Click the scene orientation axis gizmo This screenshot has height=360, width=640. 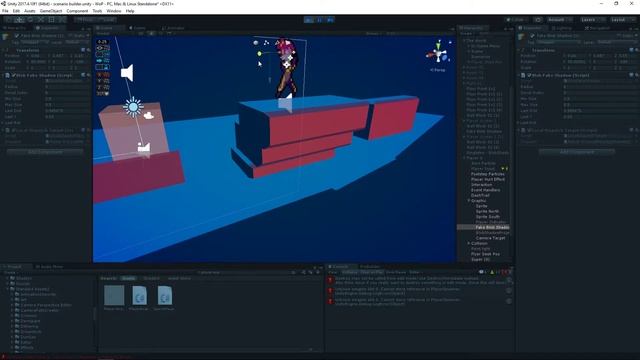coord(439,54)
